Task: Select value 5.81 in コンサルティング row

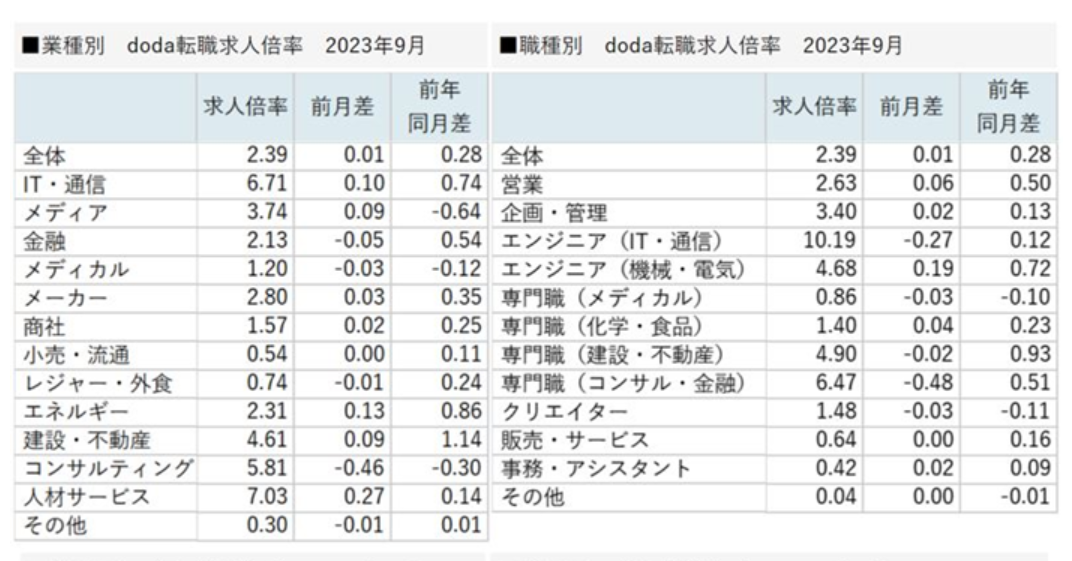Action: [267, 468]
